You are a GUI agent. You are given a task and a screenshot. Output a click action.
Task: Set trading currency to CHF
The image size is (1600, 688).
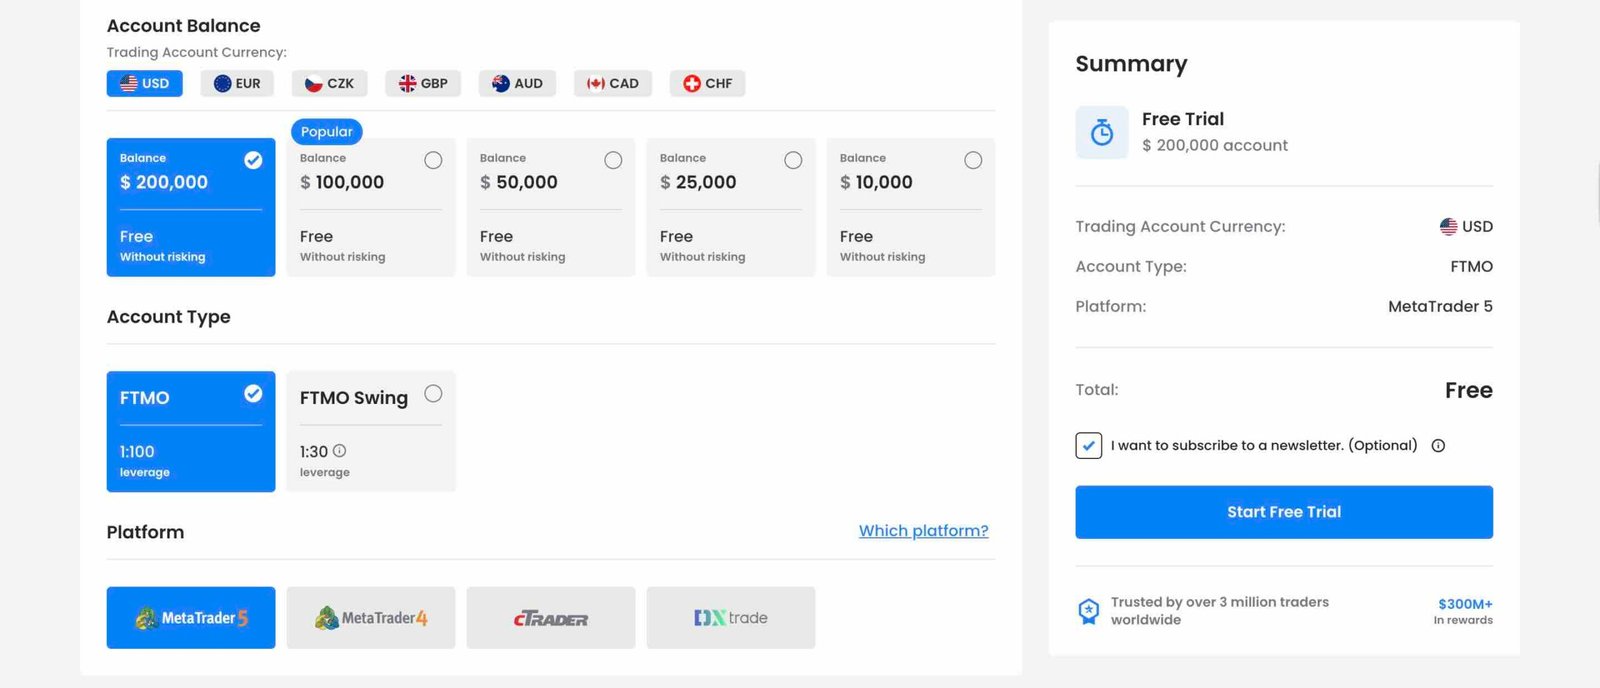pos(707,83)
